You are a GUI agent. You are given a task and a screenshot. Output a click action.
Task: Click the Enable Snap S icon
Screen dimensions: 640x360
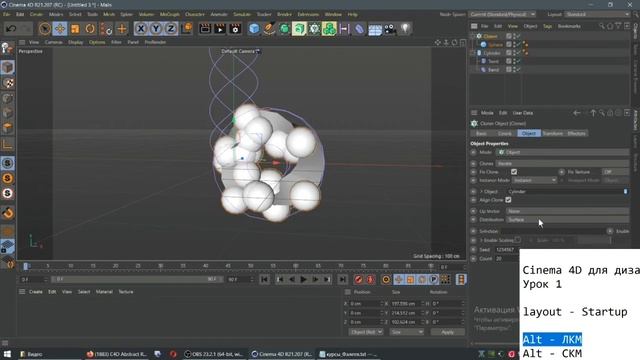click(7, 163)
